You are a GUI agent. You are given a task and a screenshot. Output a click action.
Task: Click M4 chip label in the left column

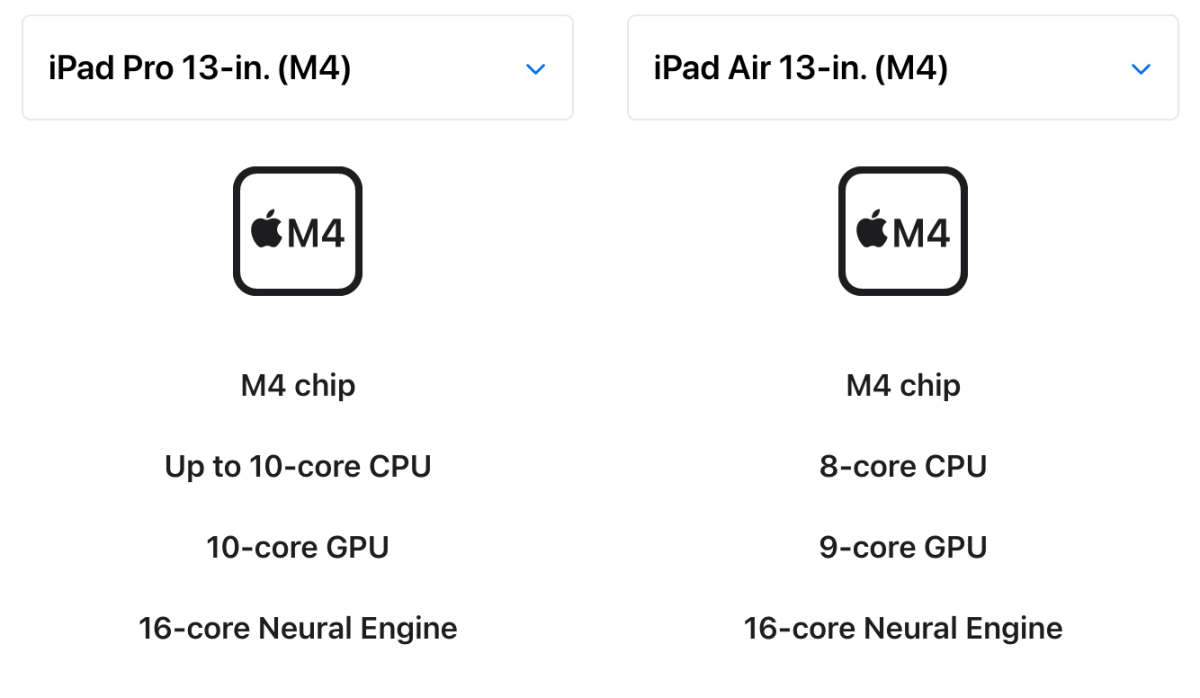pyautogui.click(x=297, y=385)
